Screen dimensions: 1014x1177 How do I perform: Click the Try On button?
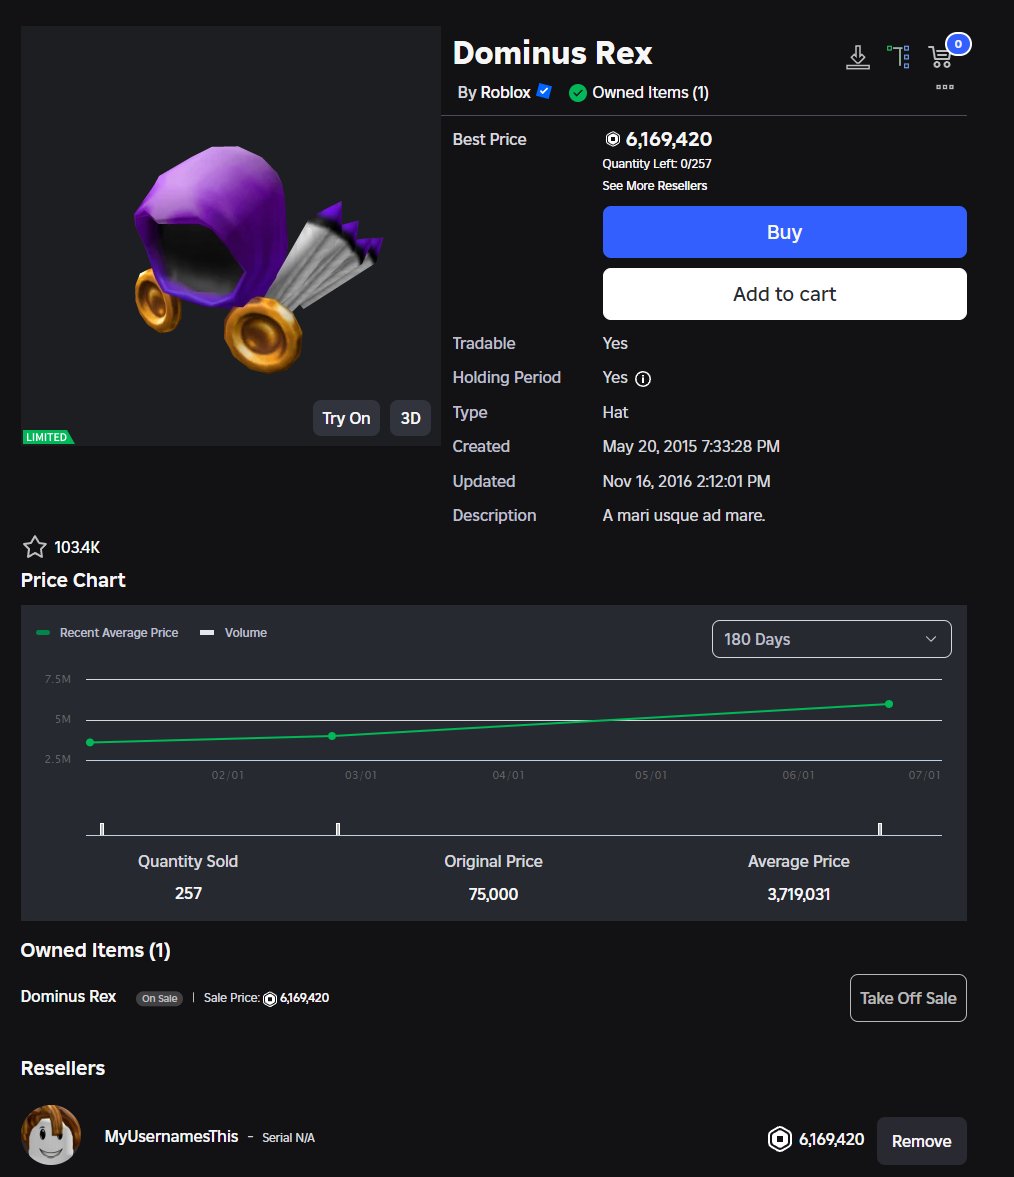346,418
